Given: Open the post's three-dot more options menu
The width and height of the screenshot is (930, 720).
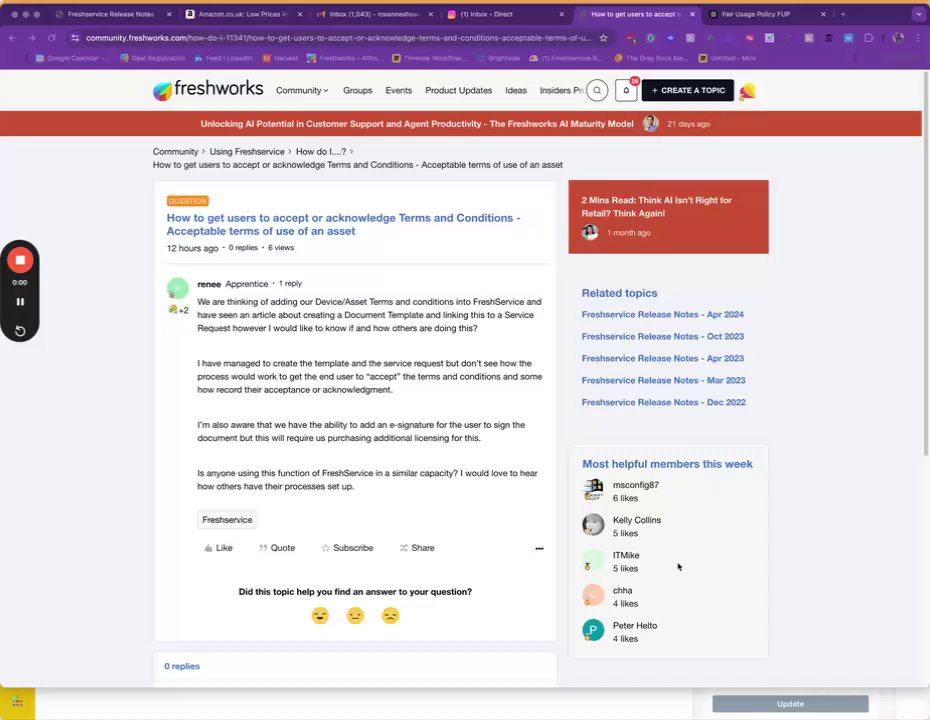Looking at the screenshot, I should click(x=539, y=549).
